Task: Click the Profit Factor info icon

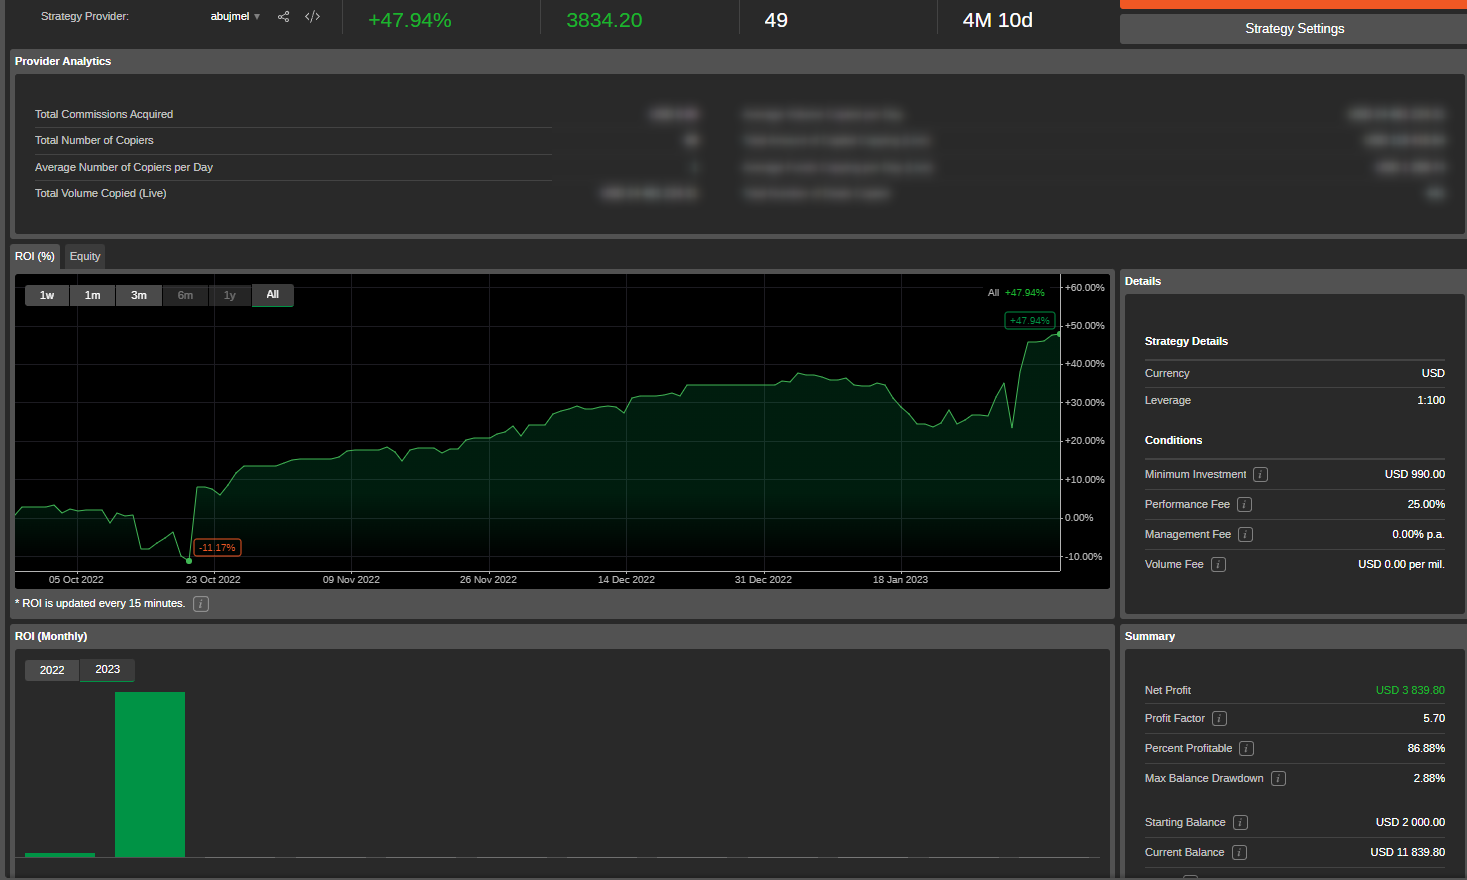Action: coord(1219,719)
